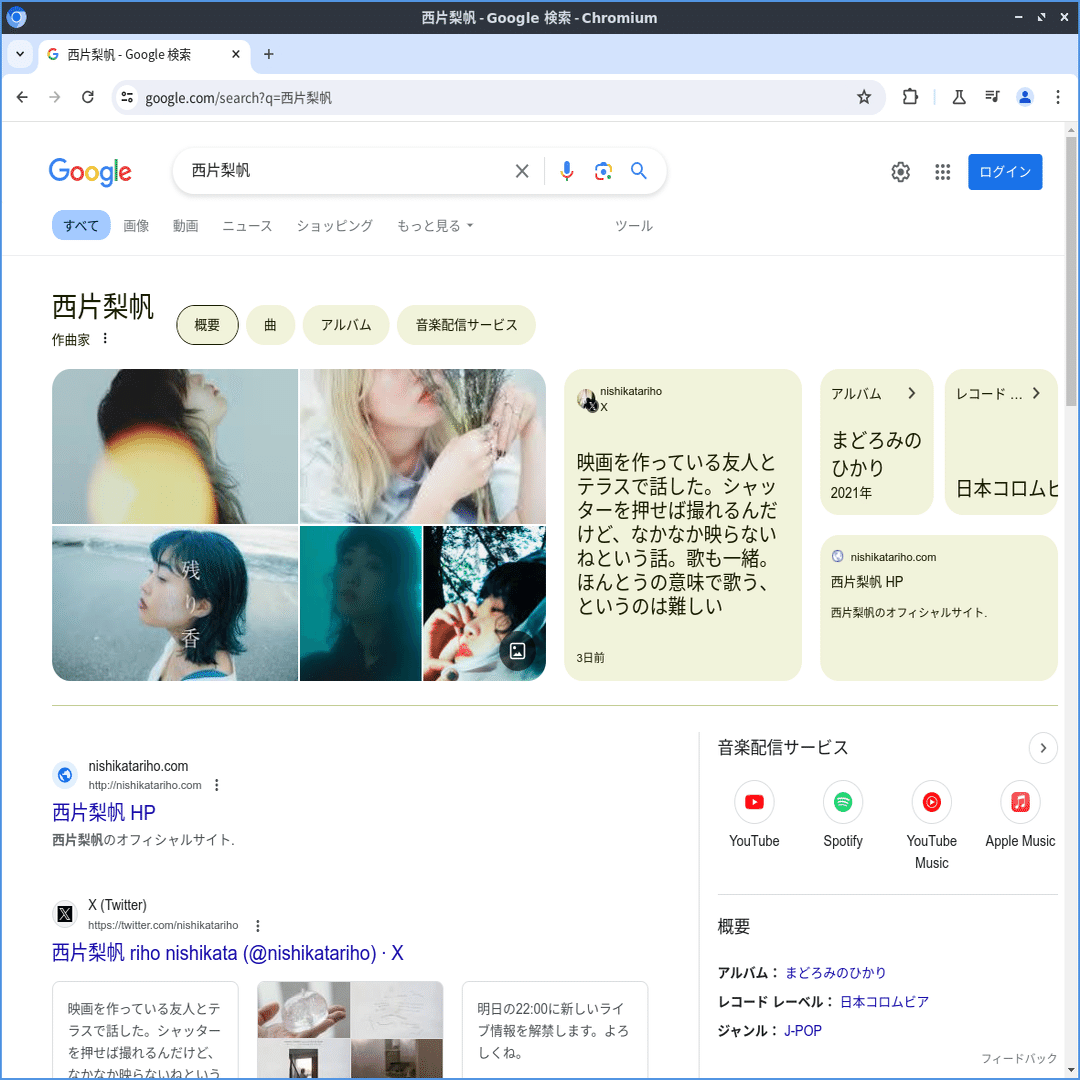This screenshot has height=1080, width=1080.
Task: Open Chrome Labs flask icon
Action: pyautogui.click(x=959, y=97)
